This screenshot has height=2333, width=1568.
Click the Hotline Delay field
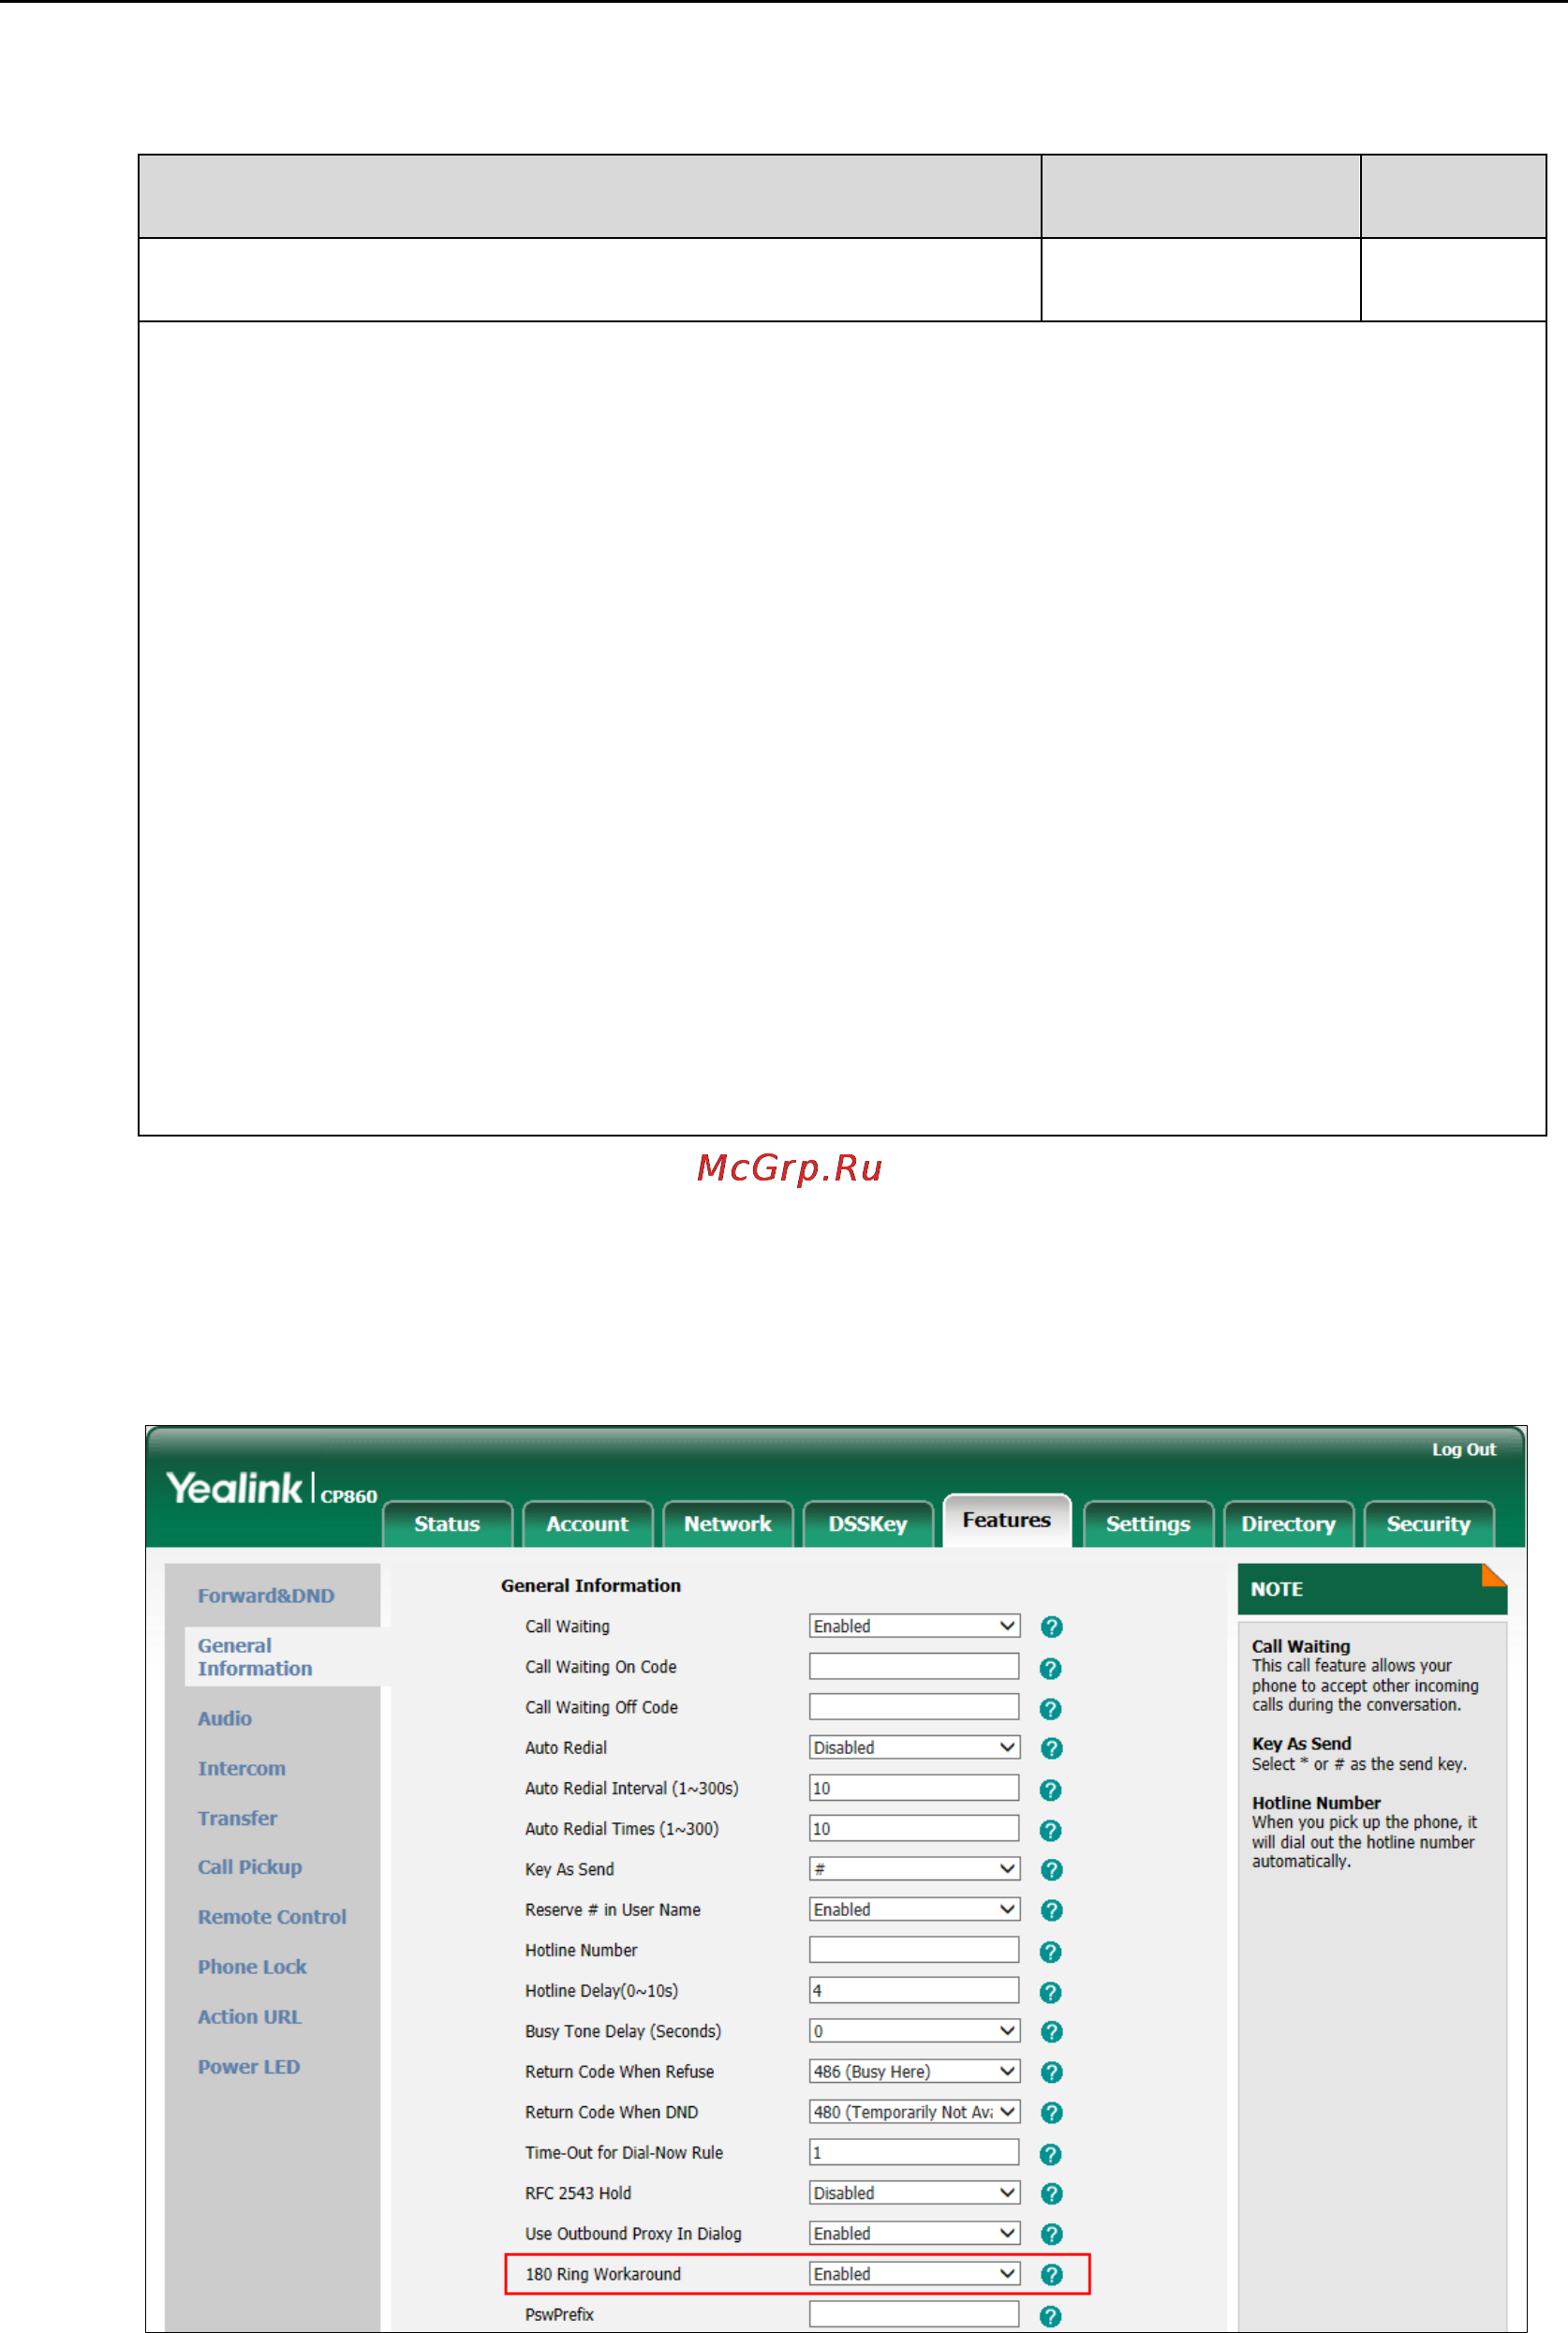tap(914, 1991)
